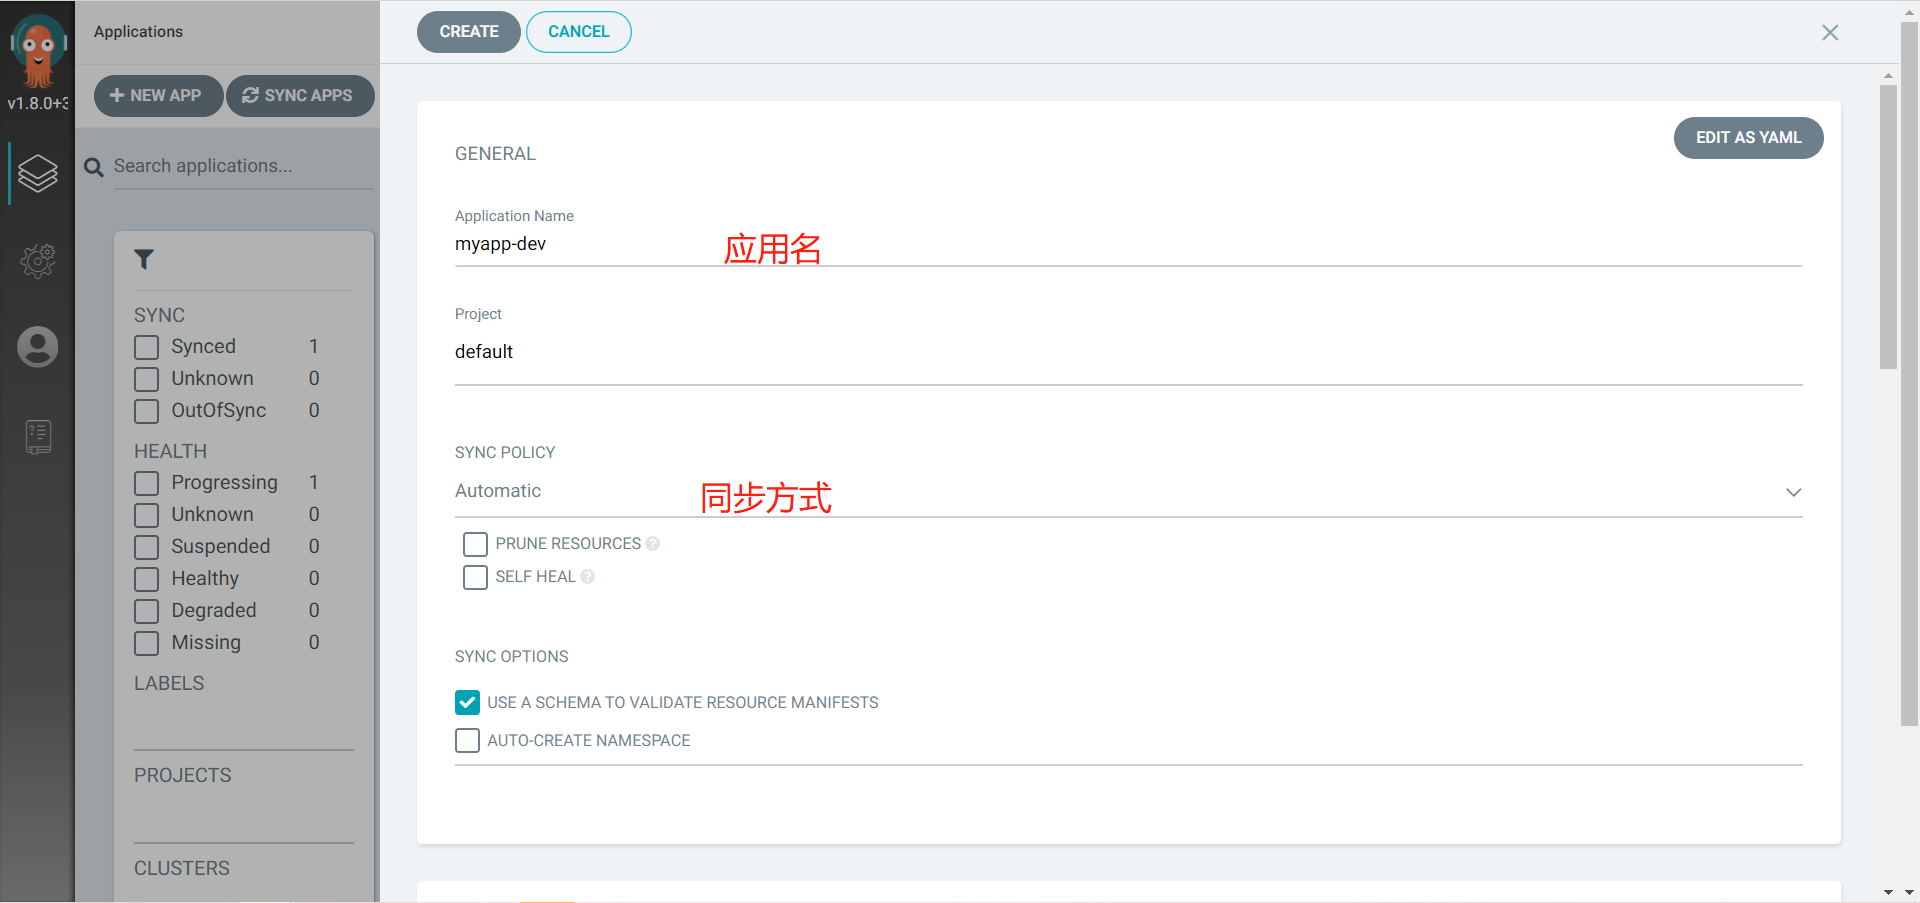
Task: Click the Cancel button
Action: tap(579, 32)
